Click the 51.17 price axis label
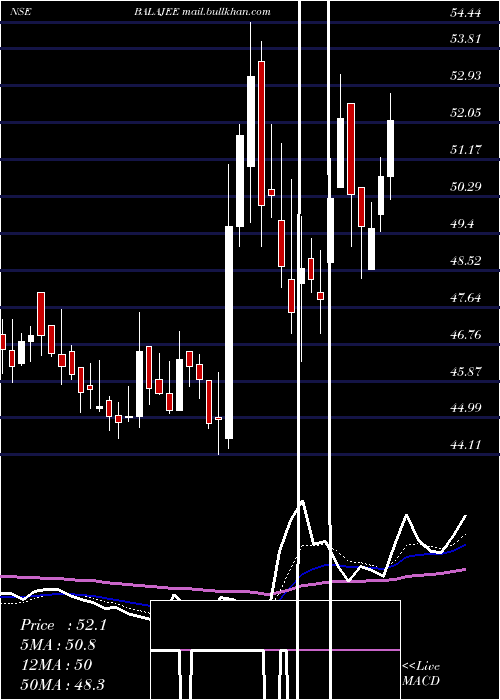 tap(466, 149)
